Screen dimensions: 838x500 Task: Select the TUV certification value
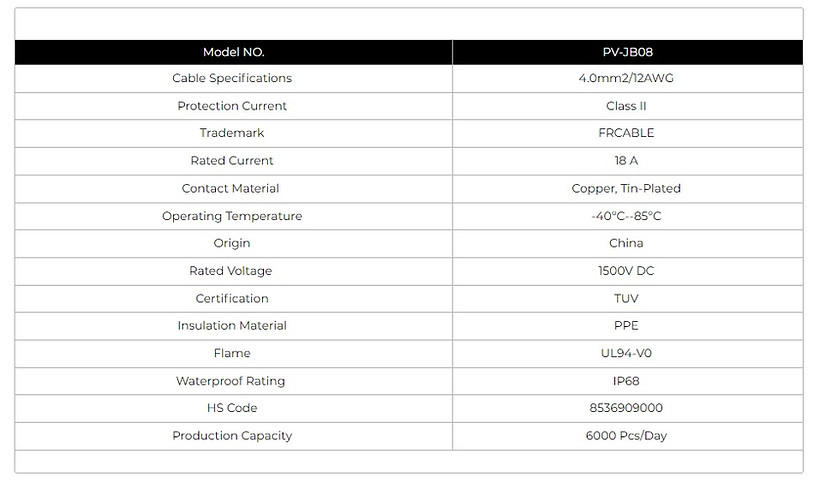coord(626,299)
